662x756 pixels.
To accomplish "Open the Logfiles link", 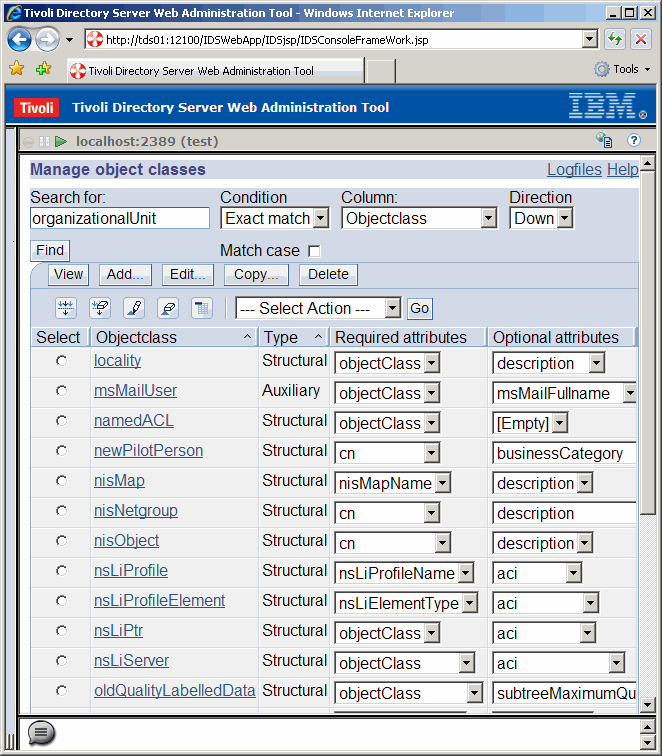I will click(x=574, y=170).
